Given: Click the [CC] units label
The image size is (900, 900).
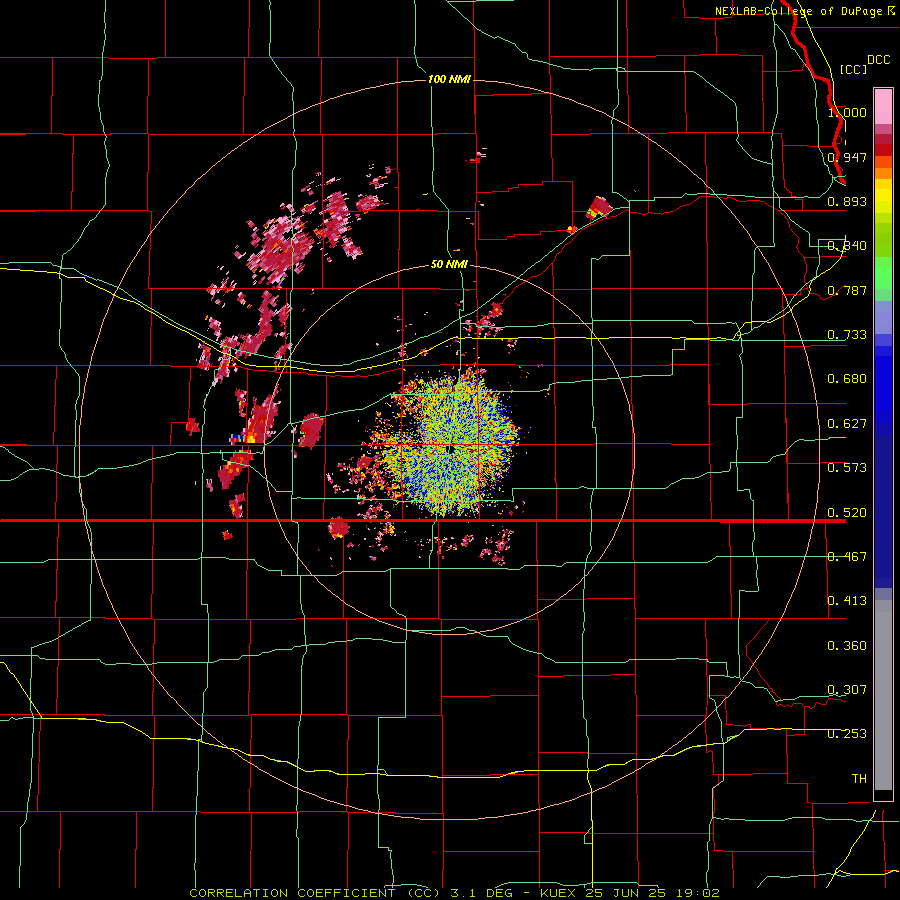Looking at the screenshot, I should 854,69.
